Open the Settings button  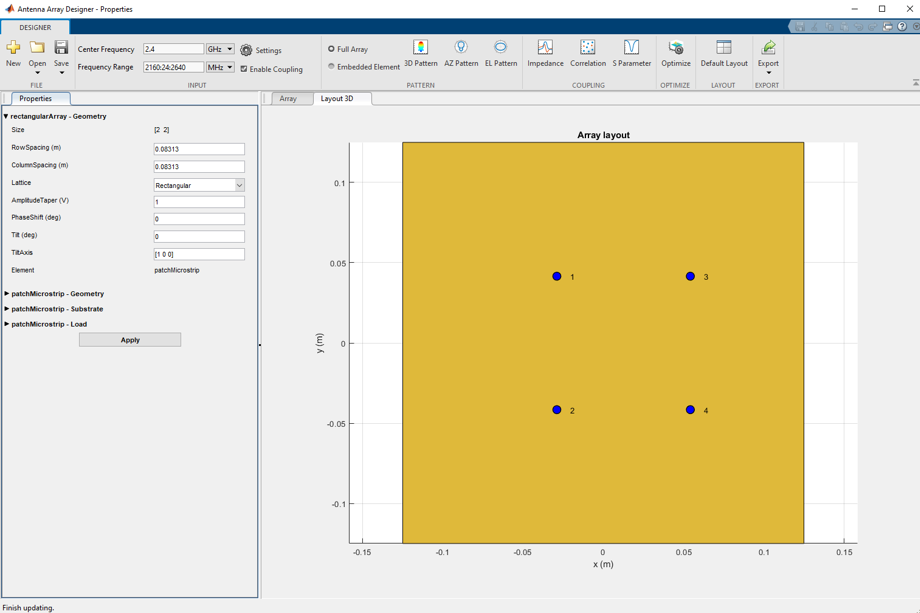click(261, 50)
